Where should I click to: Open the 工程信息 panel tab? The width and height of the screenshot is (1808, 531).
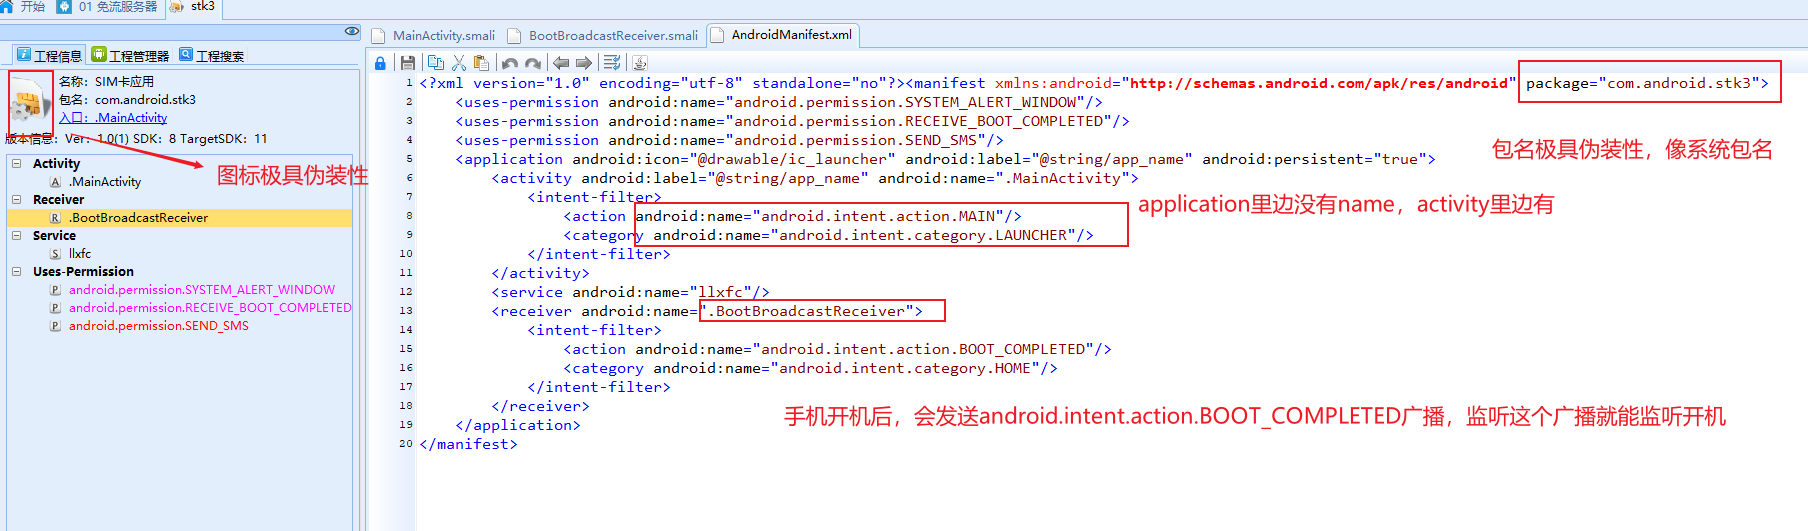[49, 55]
